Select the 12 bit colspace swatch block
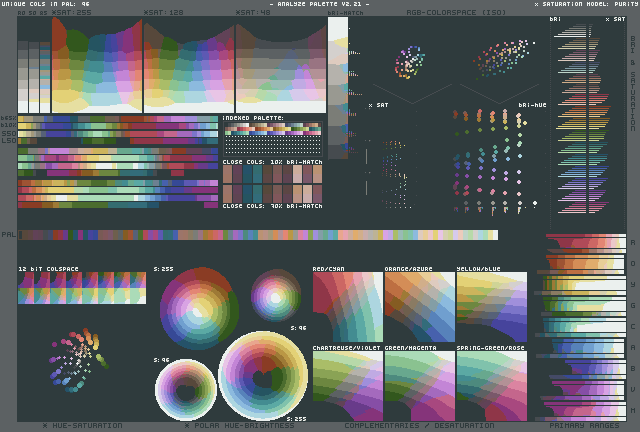The width and height of the screenshot is (640, 432). 82,289
